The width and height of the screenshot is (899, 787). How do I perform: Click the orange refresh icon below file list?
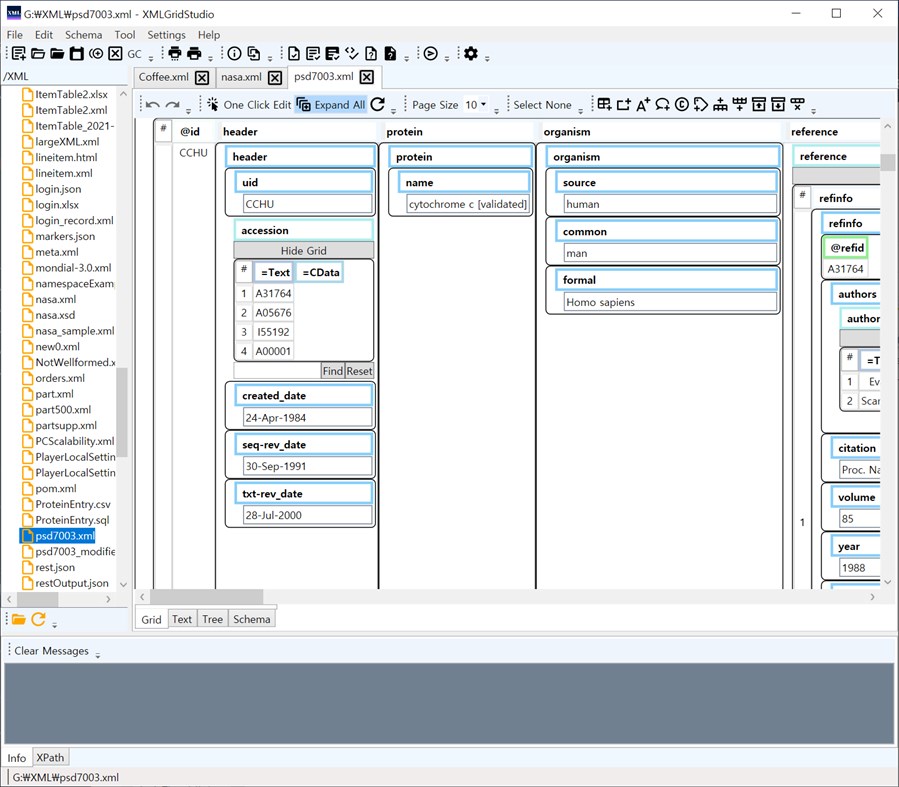pyautogui.click(x=38, y=619)
